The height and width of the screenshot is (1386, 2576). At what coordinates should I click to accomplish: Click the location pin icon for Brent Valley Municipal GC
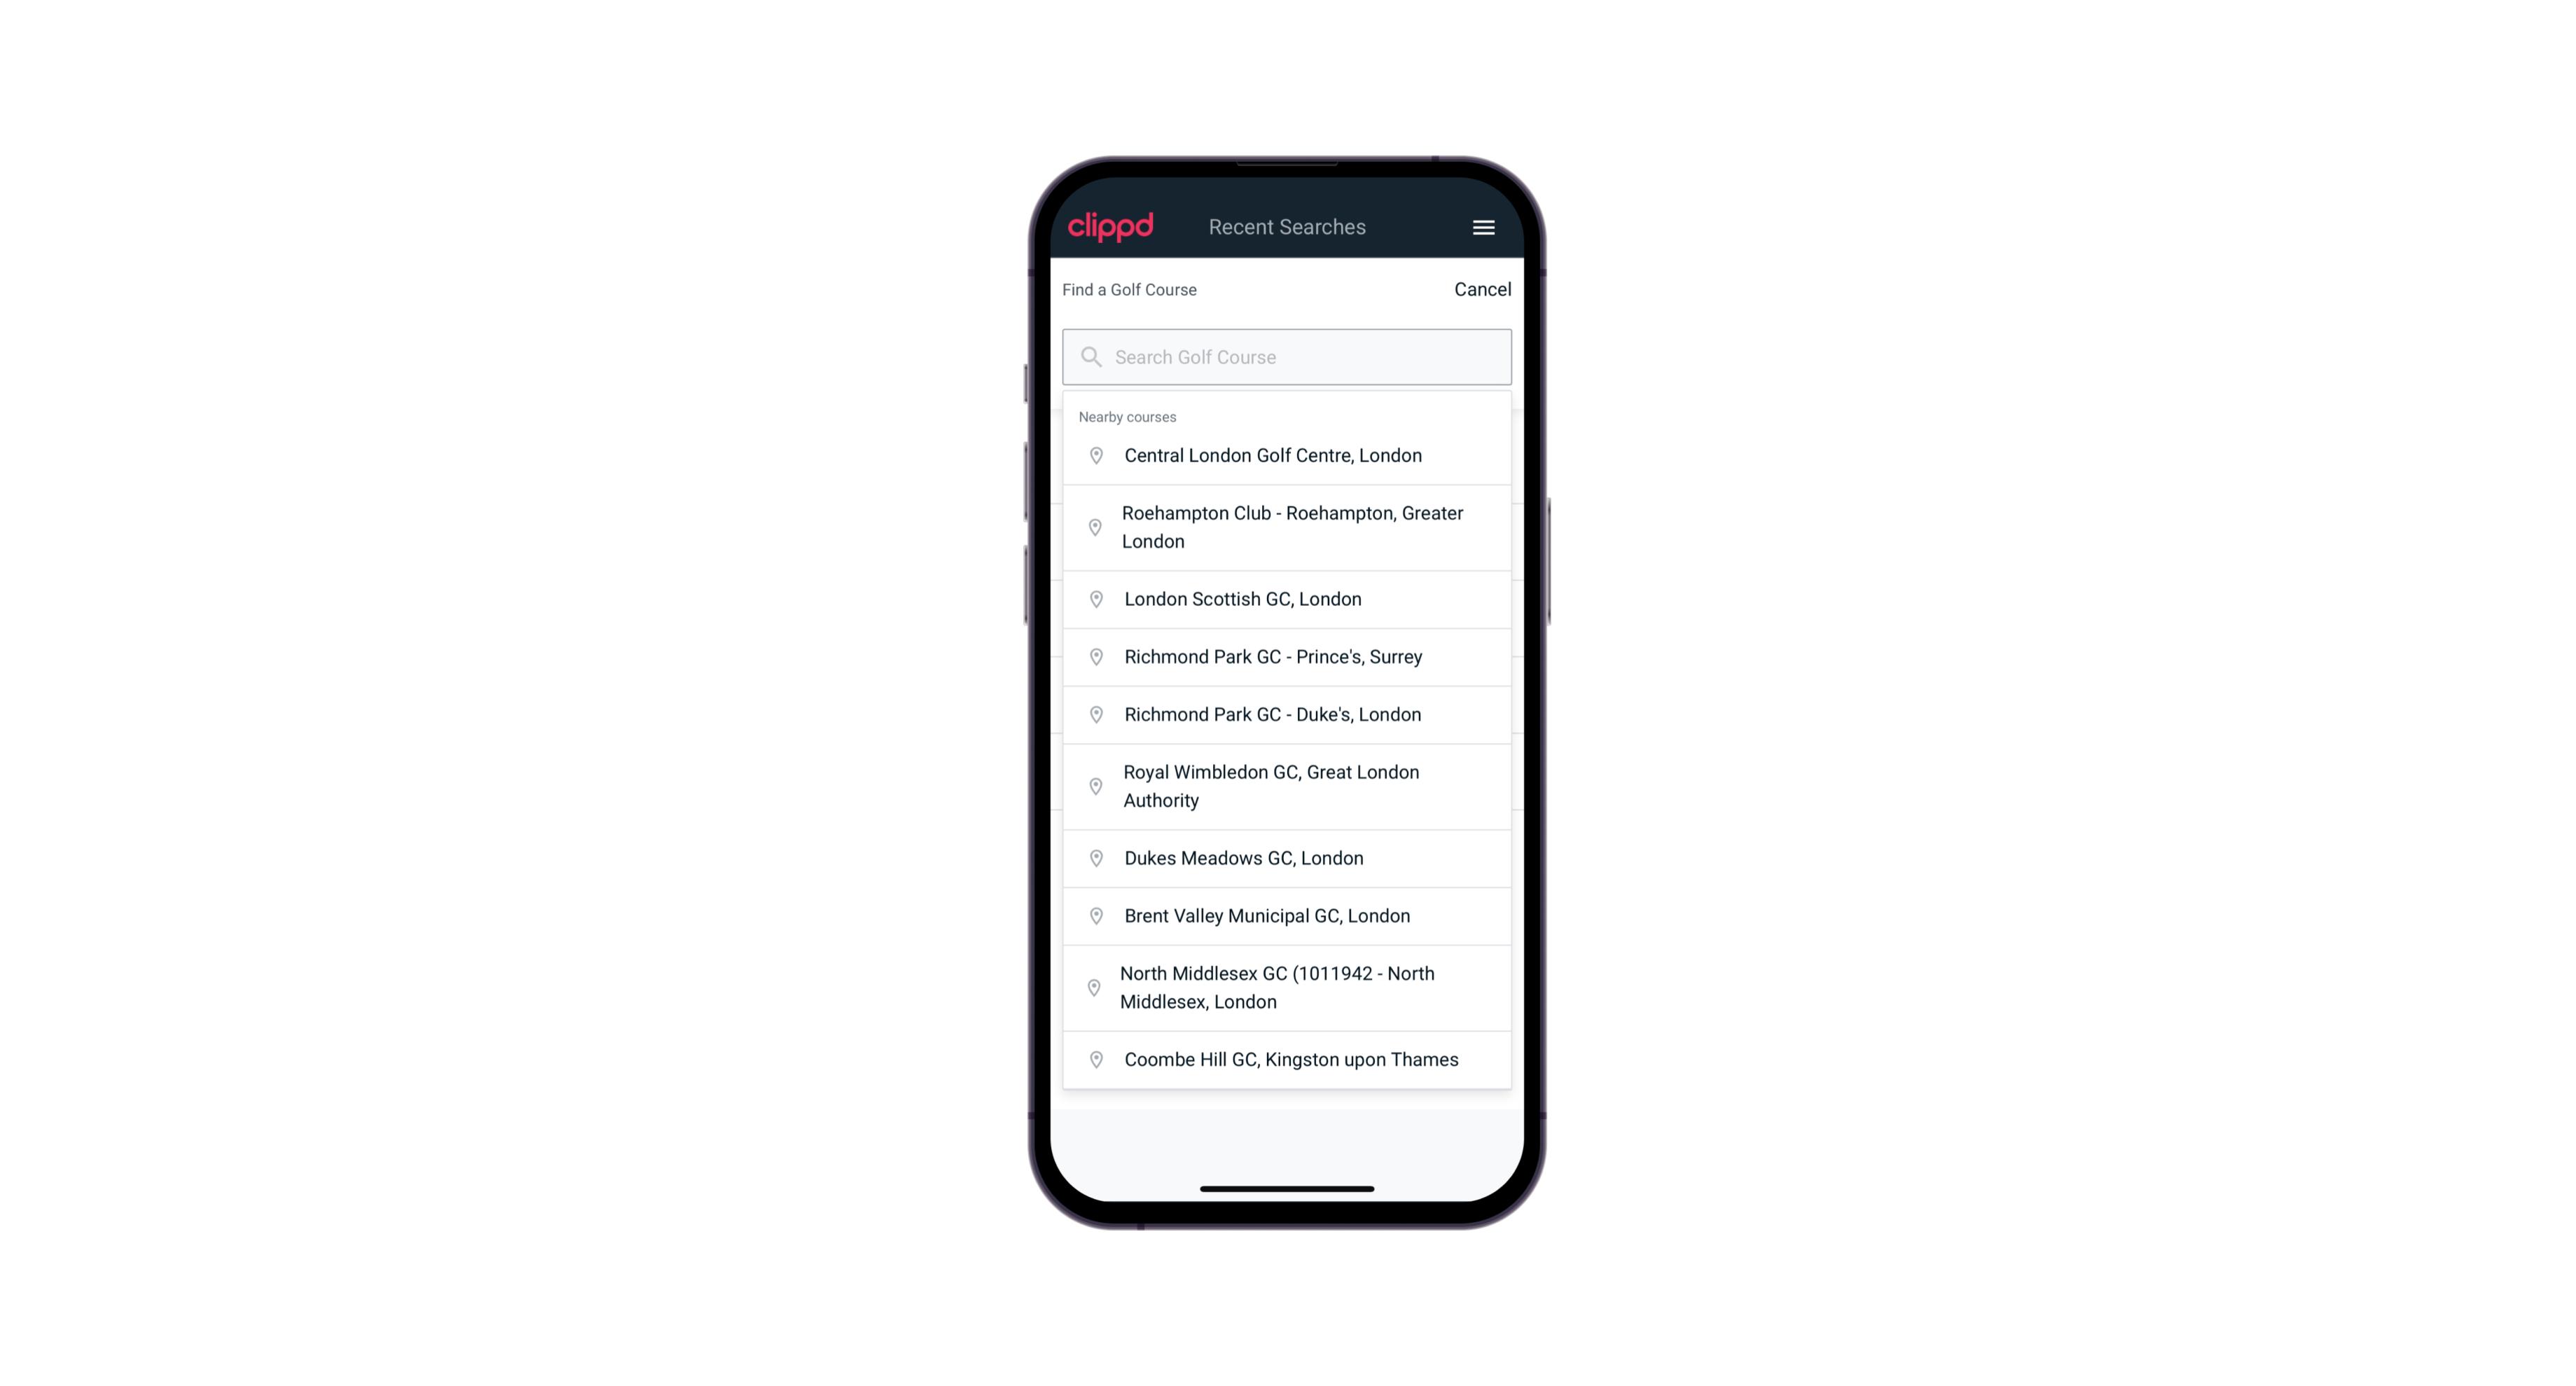(x=1093, y=915)
